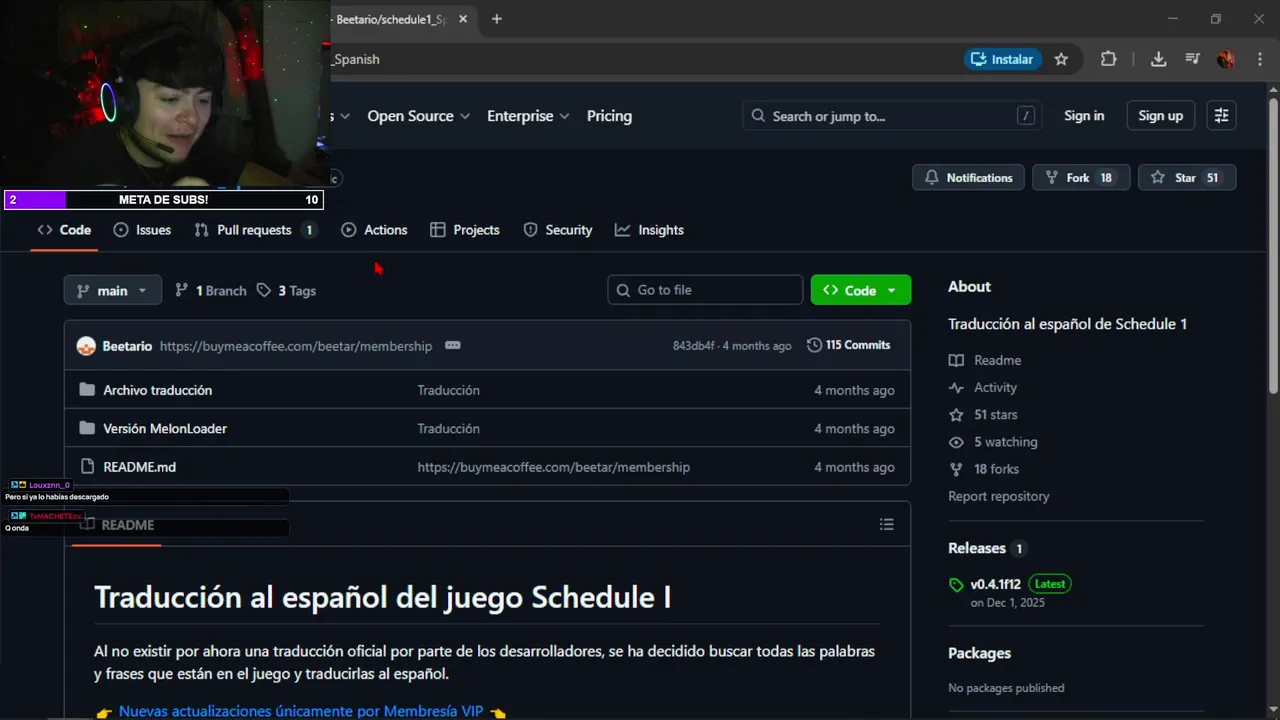Open release v0.4.1f12
This screenshot has width=1280, height=720.
click(995, 584)
